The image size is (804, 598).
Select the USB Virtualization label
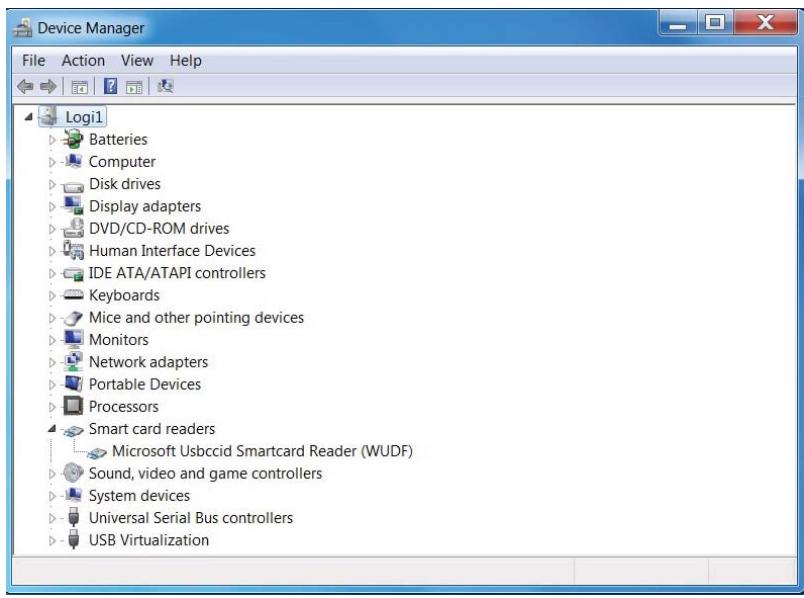click(149, 540)
